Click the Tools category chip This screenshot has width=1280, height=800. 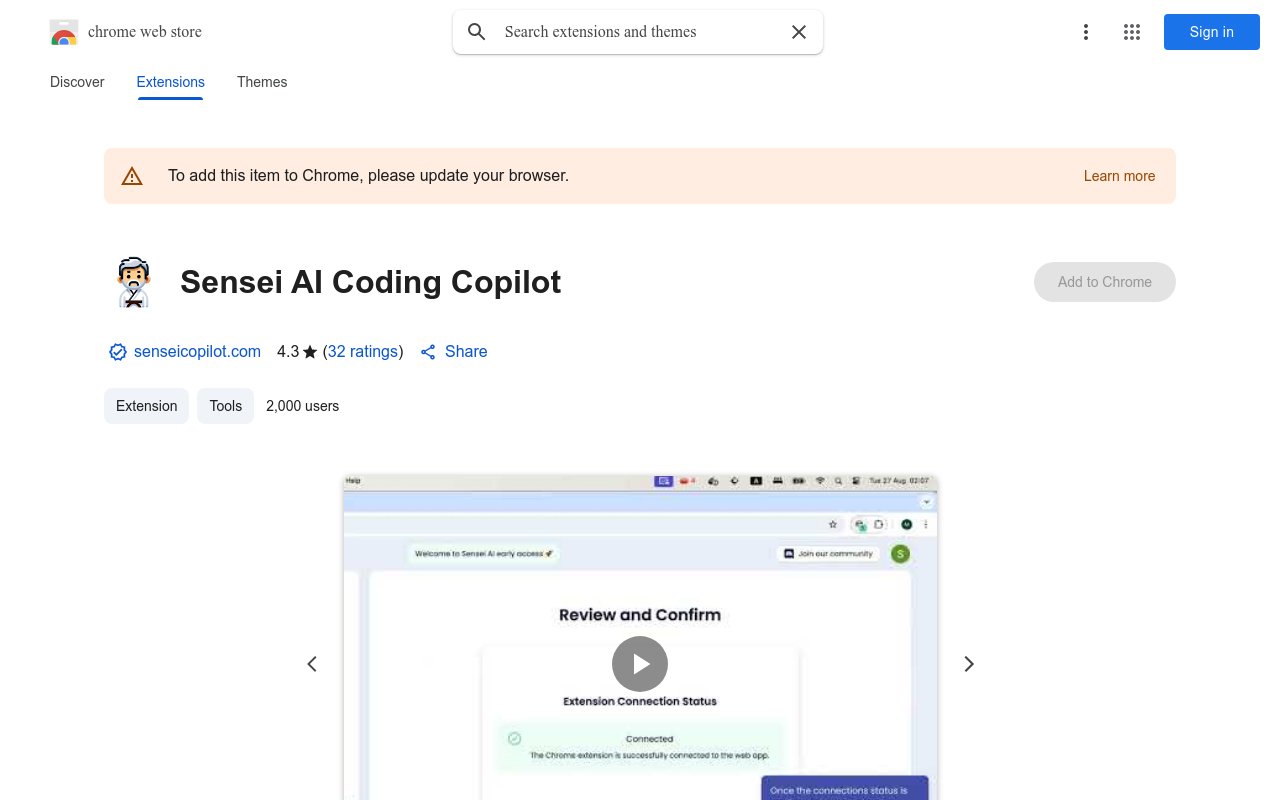(x=226, y=406)
